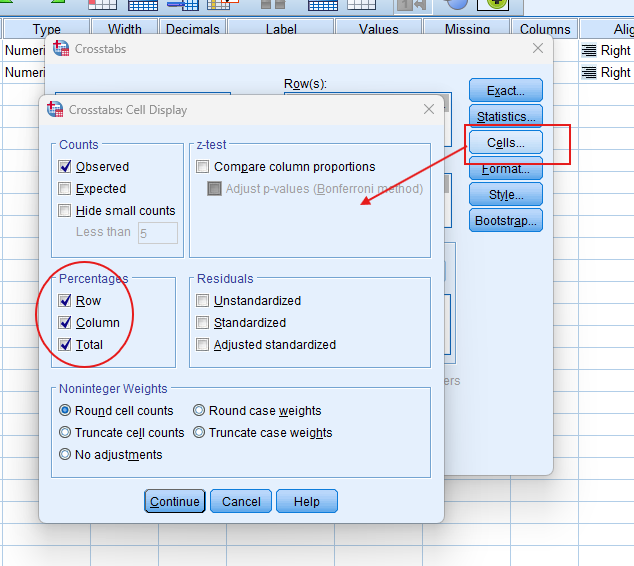Uncheck the Row percentages checkbox
This screenshot has height=566, width=634.
click(x=66, y=301)
